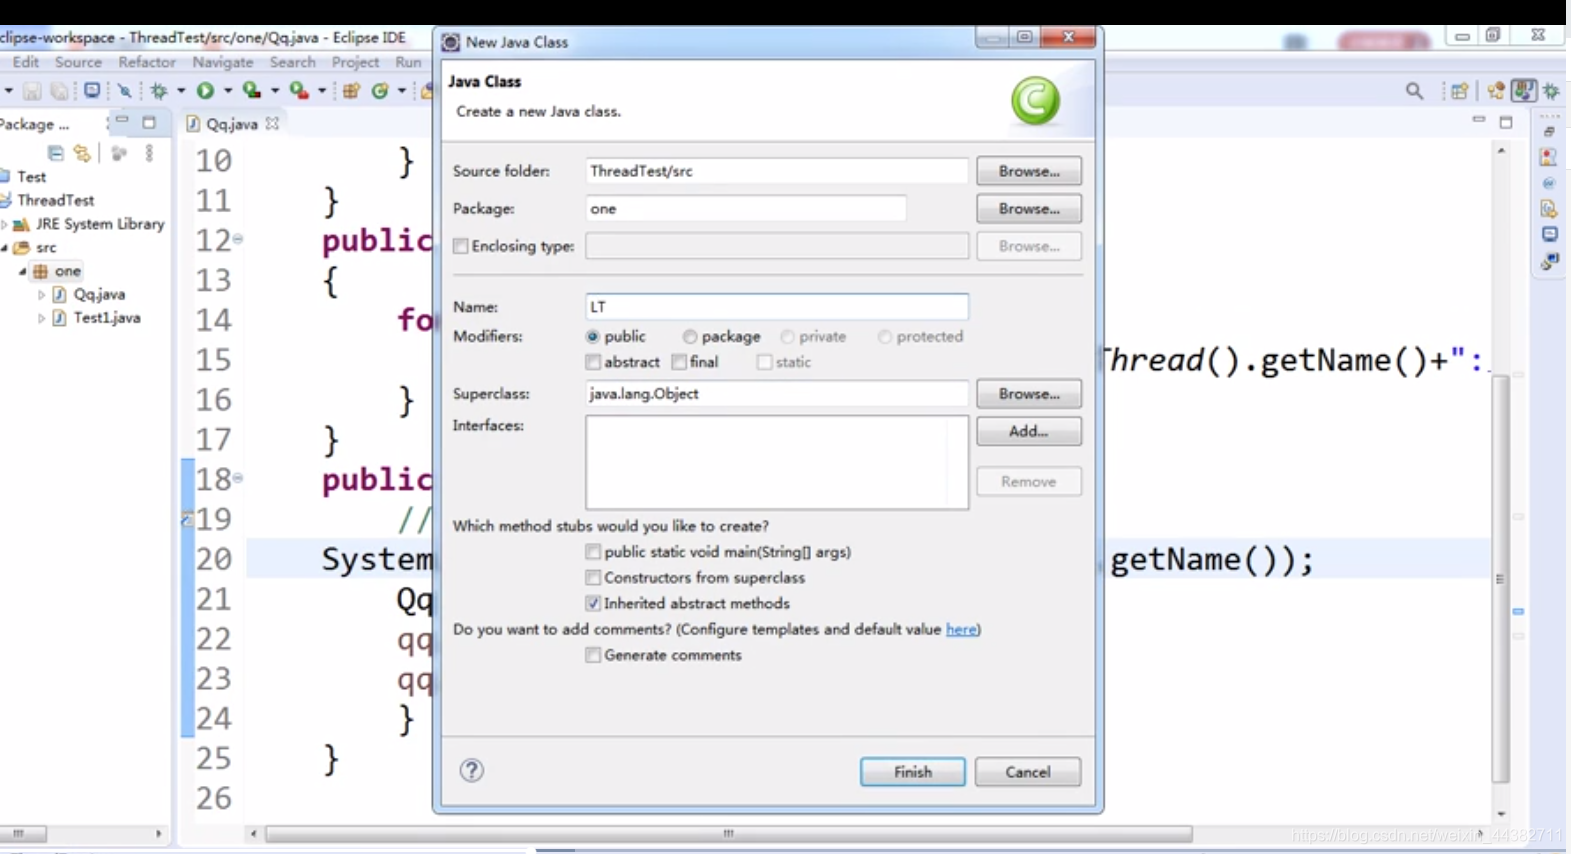
Task: Toggle Link with Editor in Package Explorer
Action: click(82, 153)
